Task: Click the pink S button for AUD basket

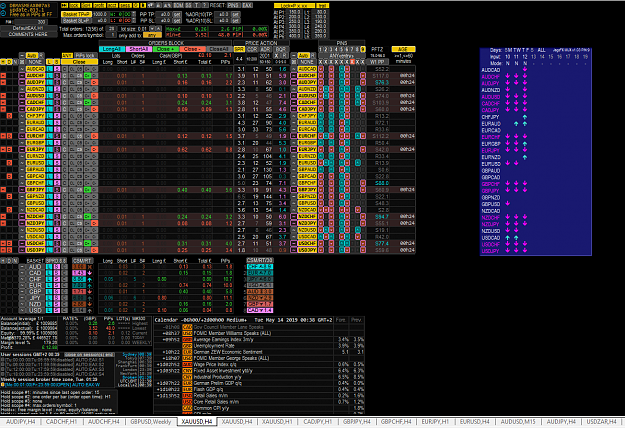Action: (x=57, y=267)
